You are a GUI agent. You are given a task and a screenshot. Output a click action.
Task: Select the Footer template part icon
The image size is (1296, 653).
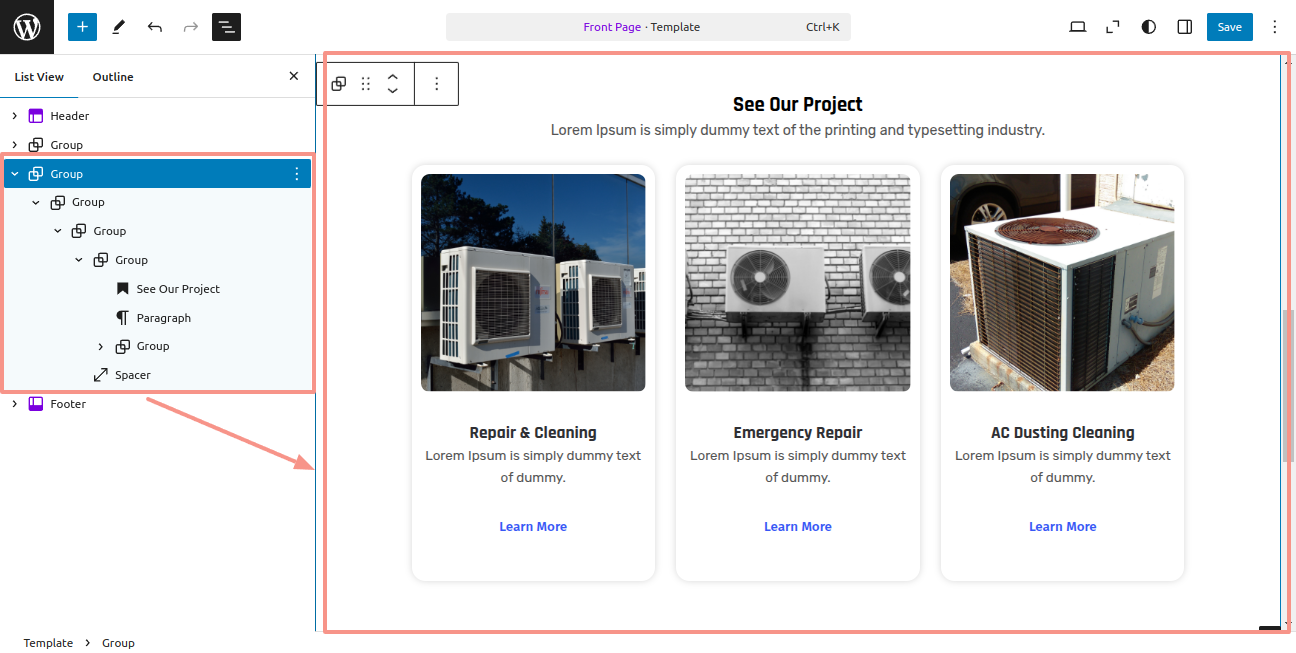pyautogui.click(x=36, y=404)
